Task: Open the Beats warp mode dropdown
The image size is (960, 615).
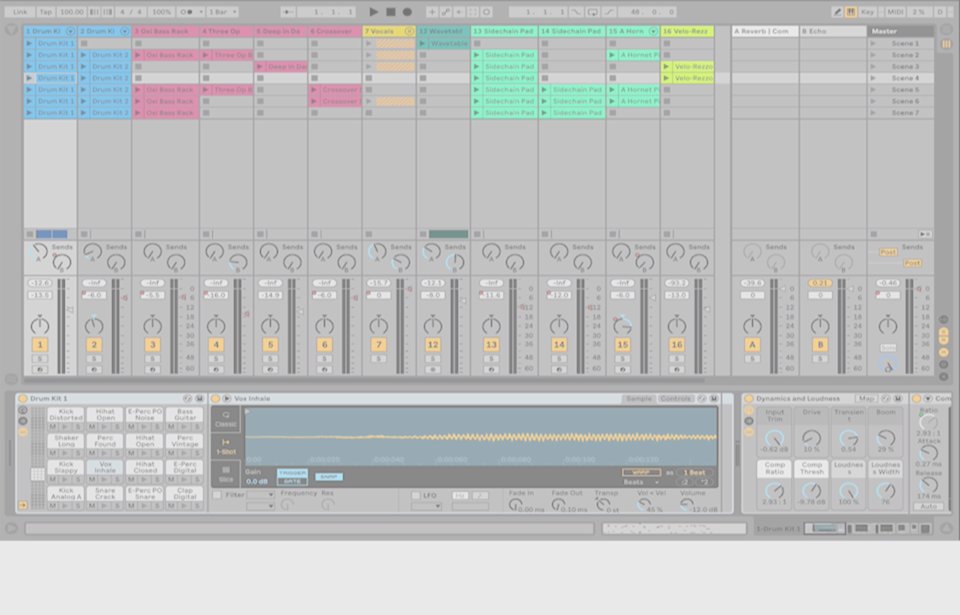Action: tap(636, 482)
